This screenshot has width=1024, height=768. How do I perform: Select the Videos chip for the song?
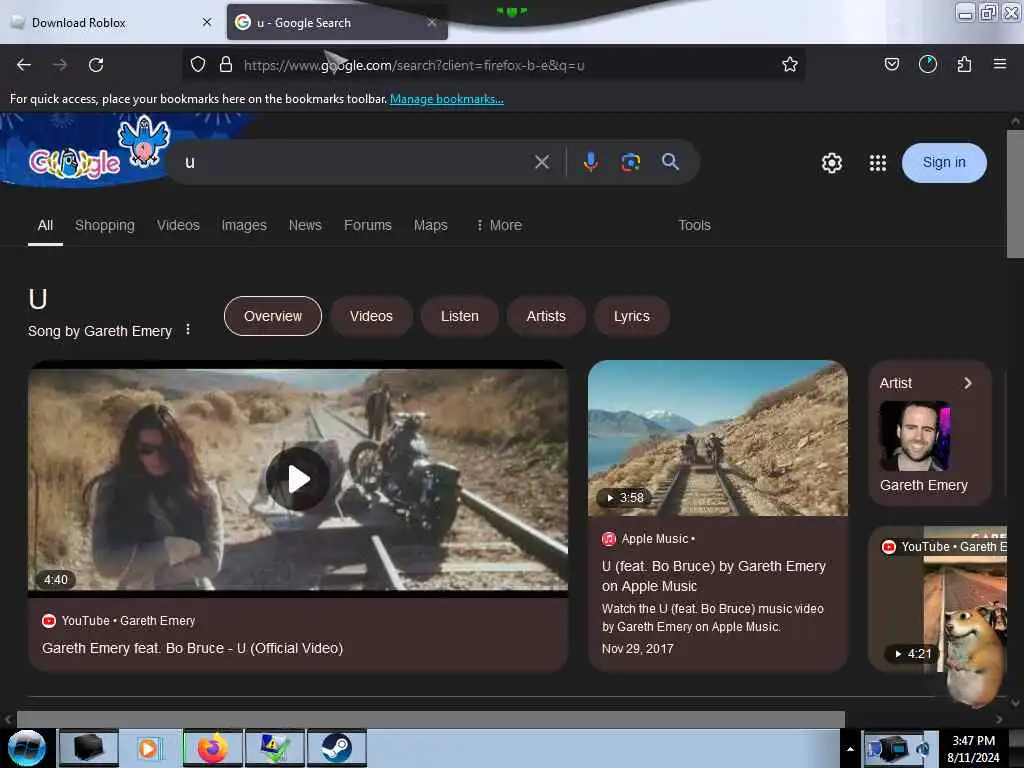371,316
